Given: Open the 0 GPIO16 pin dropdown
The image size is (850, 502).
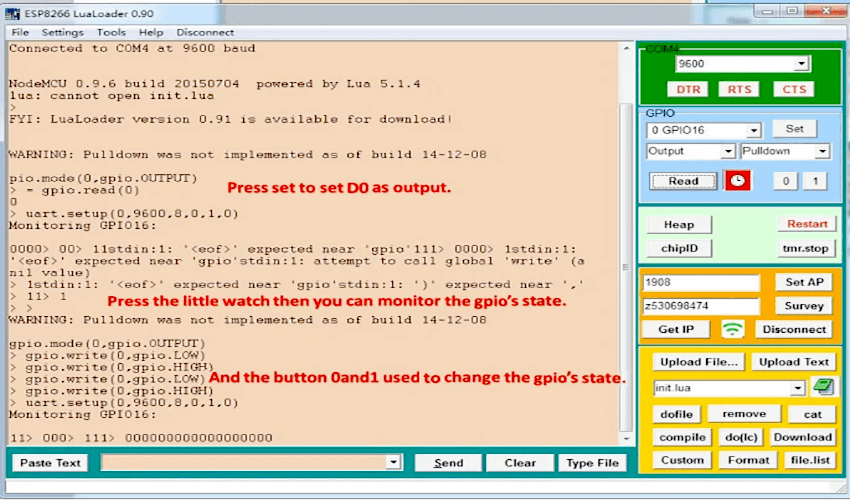Looking at the screenshot, I should pos(754,131).
